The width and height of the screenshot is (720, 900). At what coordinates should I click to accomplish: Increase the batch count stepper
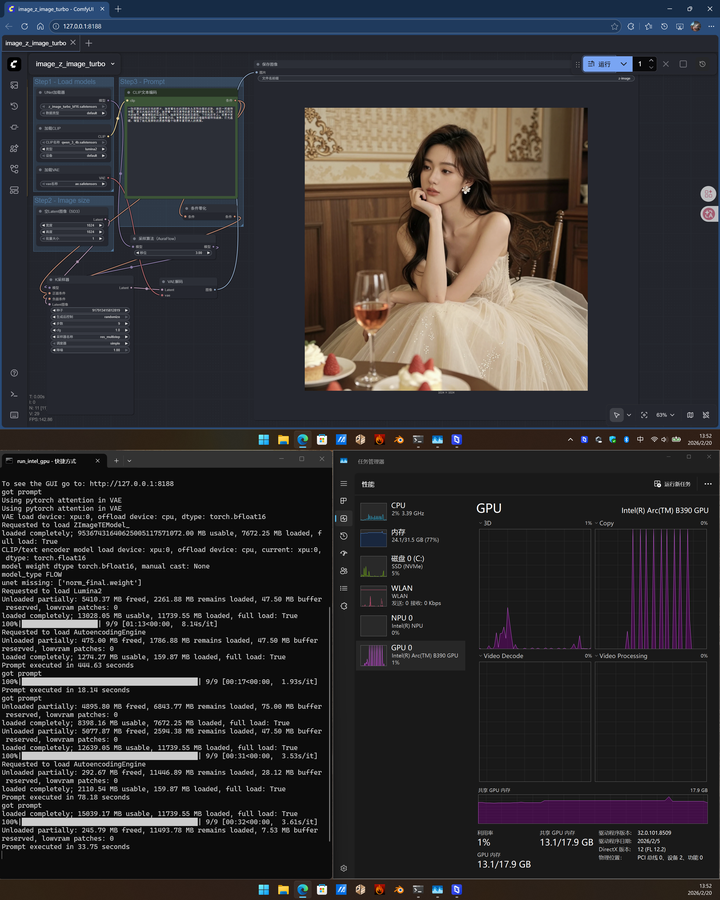point(652,60)
